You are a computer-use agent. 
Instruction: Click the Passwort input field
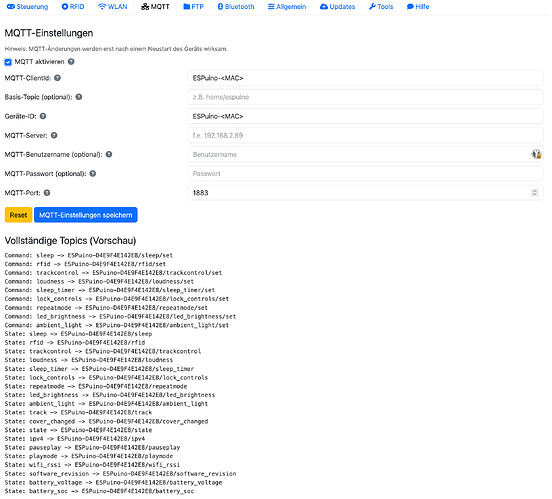point(365,174)
